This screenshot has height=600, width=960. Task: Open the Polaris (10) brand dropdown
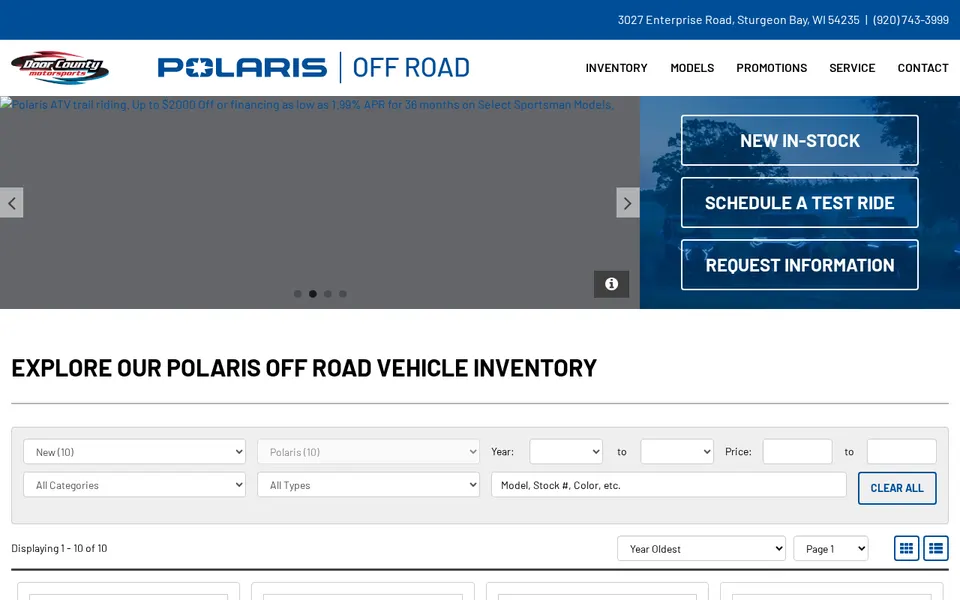369,452
